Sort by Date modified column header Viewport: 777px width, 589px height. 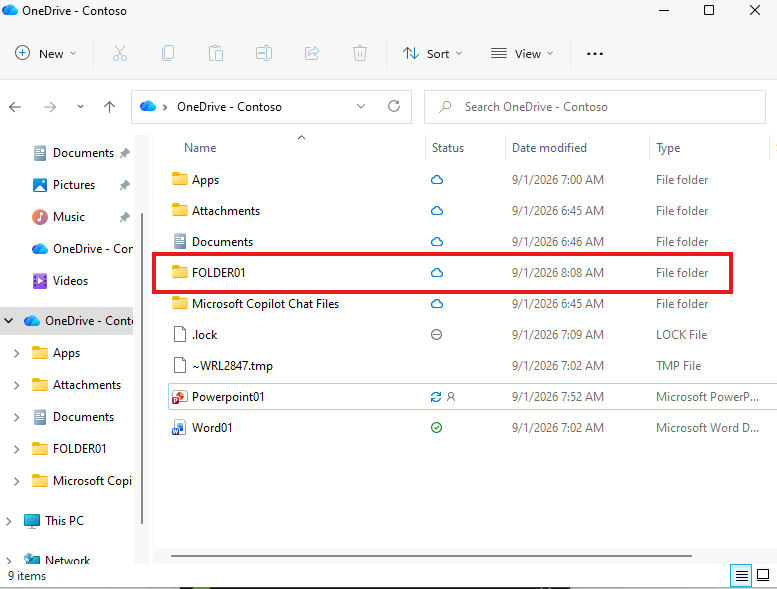[549, 148]
